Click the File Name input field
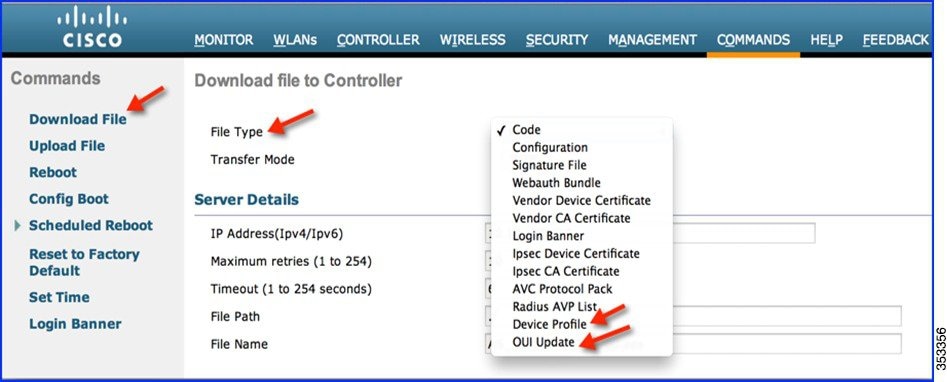Image resolution: width=947 pixels, height=382 pixels. [x=693, y=343]
